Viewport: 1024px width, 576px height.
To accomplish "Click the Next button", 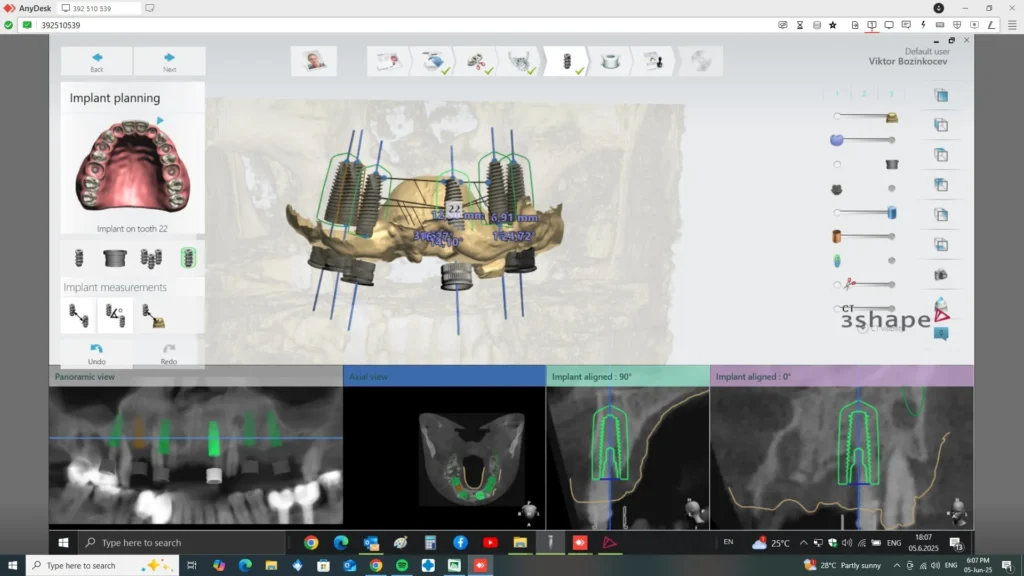I will (169, 62).
